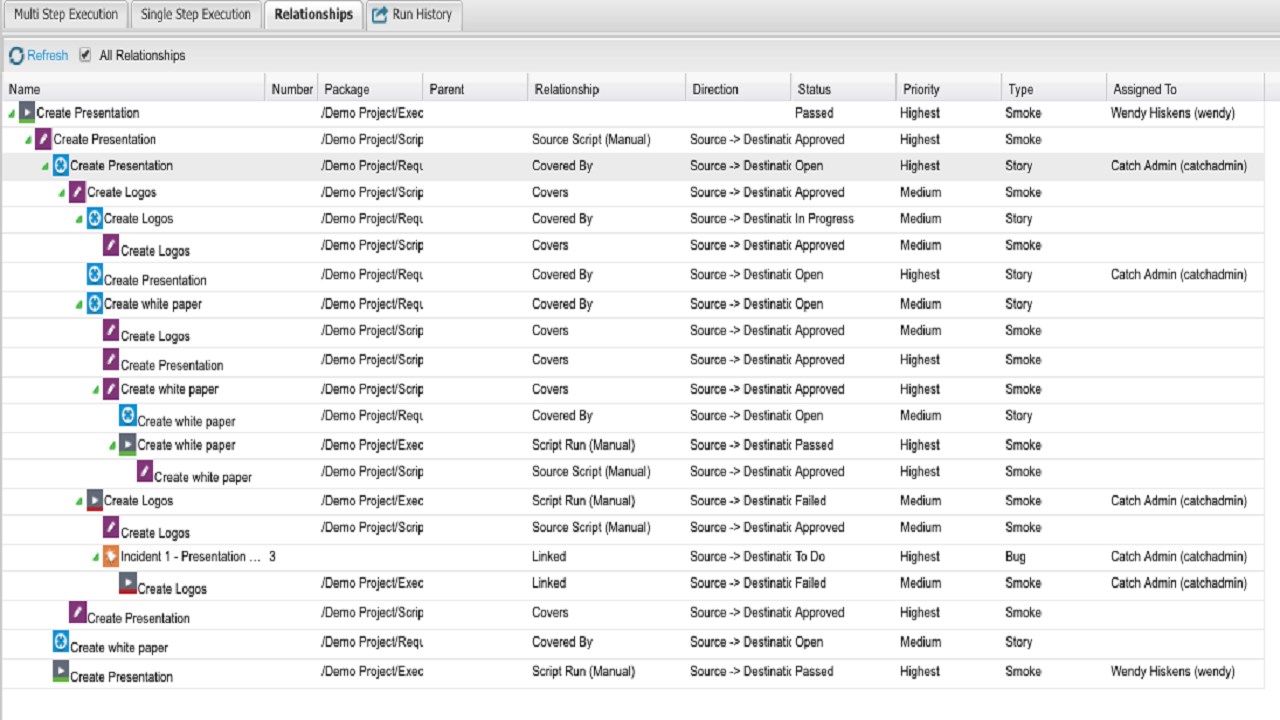
Task: Sort by the Priority column header
Action: tap(921, 89)
